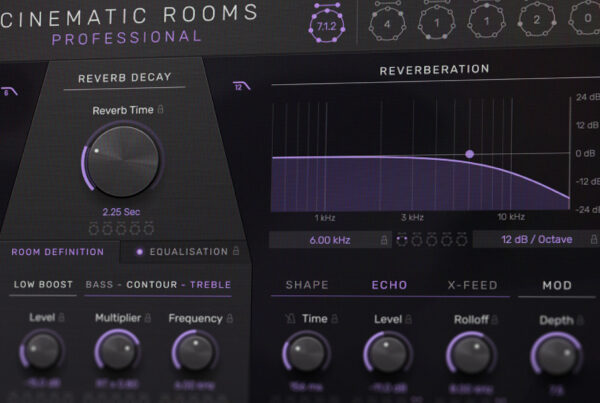Toggle the Equalisation tab lock icon
This screenshot has width=600, height=403.
pos(236,251)
